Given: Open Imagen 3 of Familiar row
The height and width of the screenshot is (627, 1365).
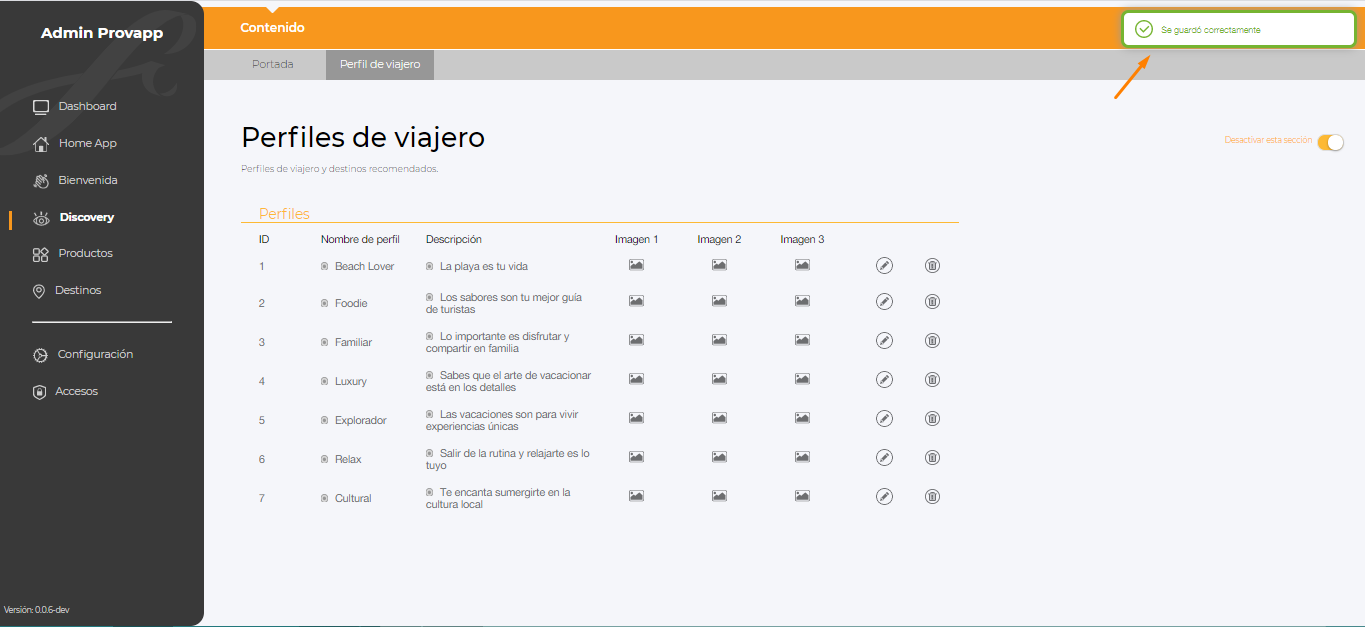Looking at the screenshot, I should click(x=802, y=339).
